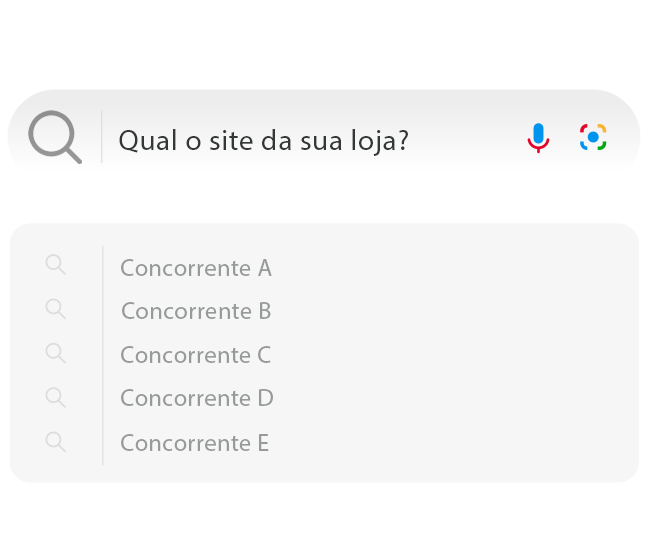Activate the voice search microphone icon
648x535 pixels.
tap(538, 137)
